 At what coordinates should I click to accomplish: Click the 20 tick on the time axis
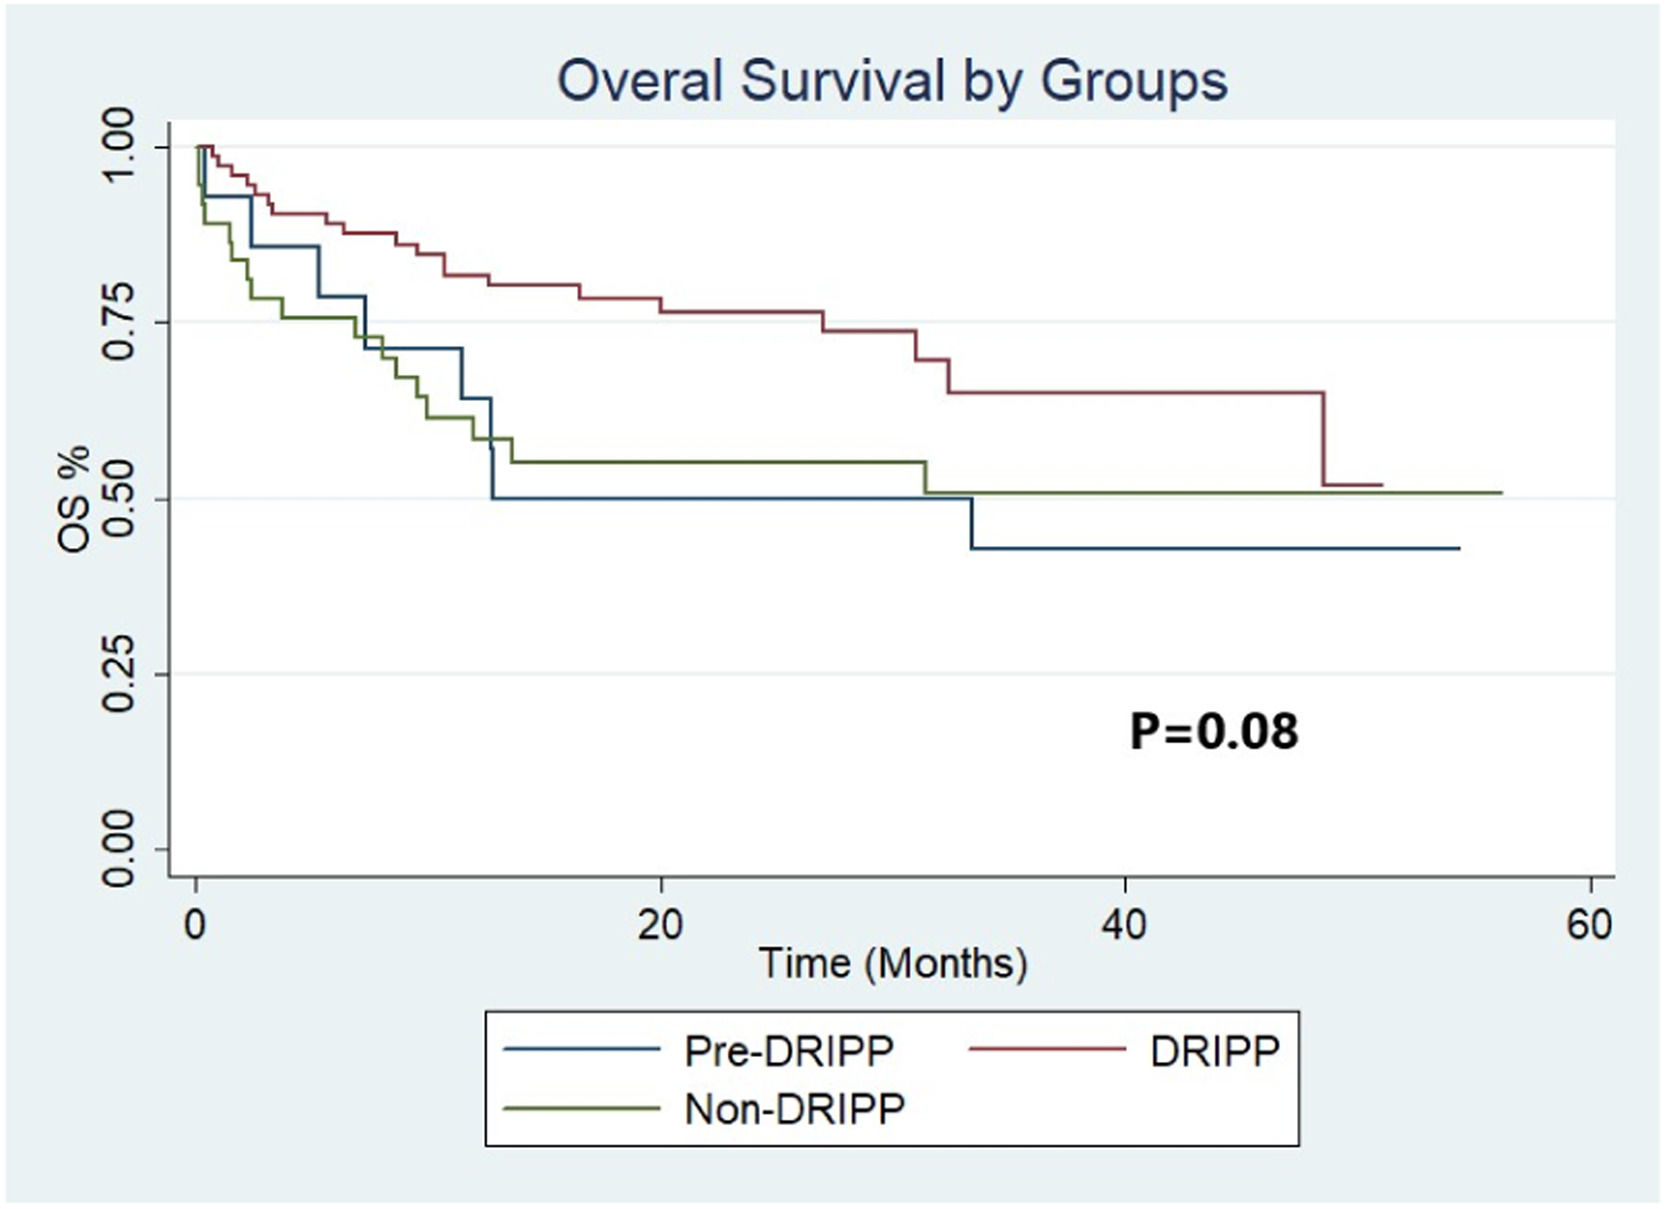[x=660, y=925]
